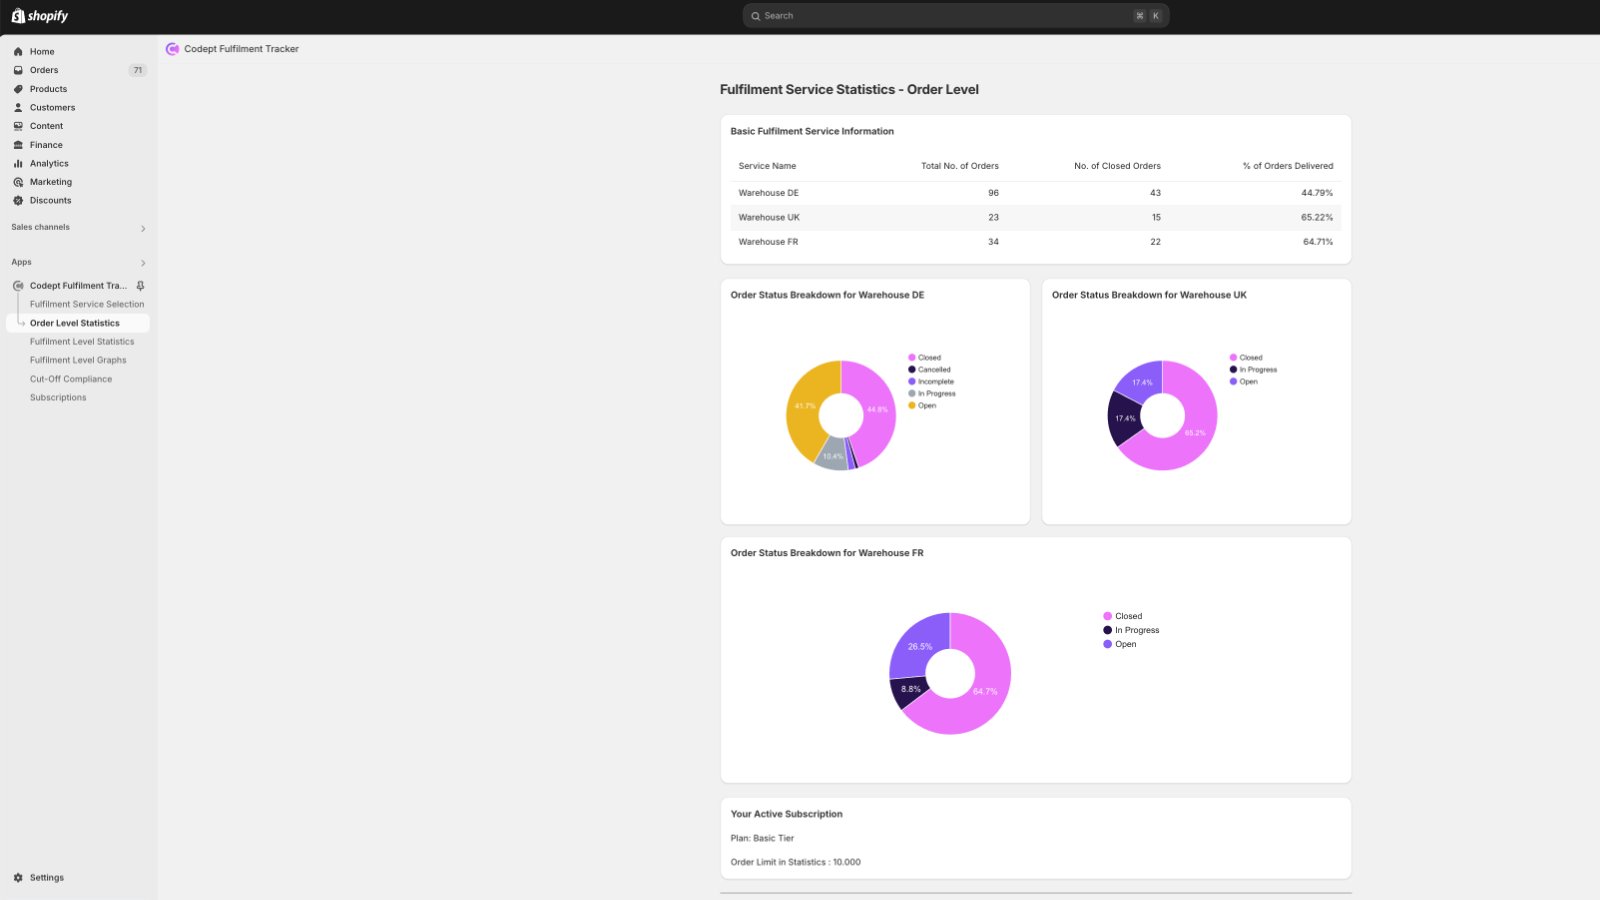Select Order Level Statistics menu item

[x=78, y=324]
